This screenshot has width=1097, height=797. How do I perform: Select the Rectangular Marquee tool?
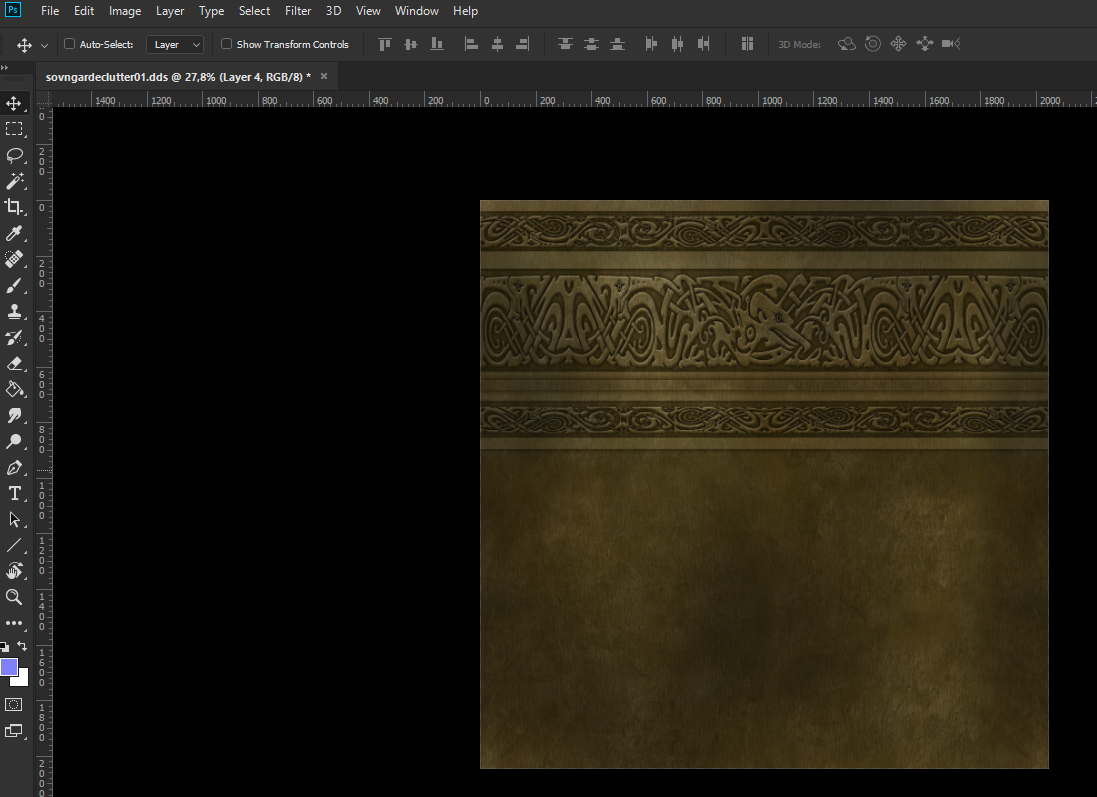point(14,129)
